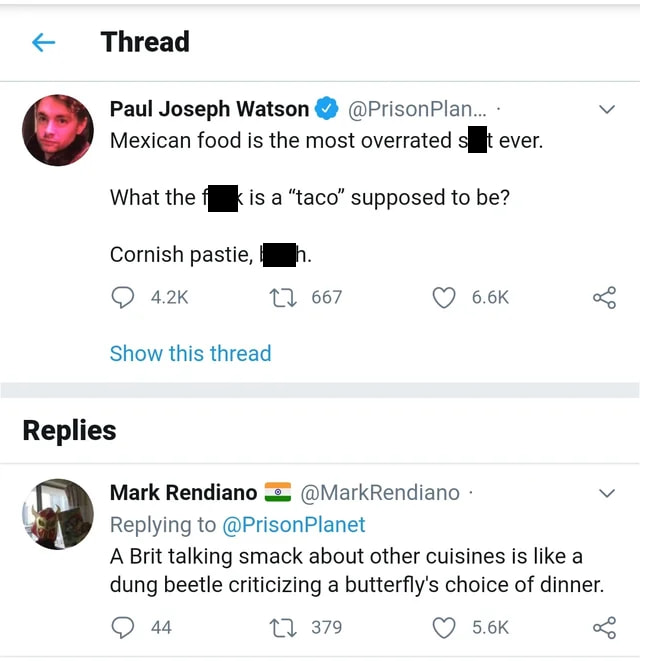Like the reply with 5.6K likes

(x=444, y=627)
